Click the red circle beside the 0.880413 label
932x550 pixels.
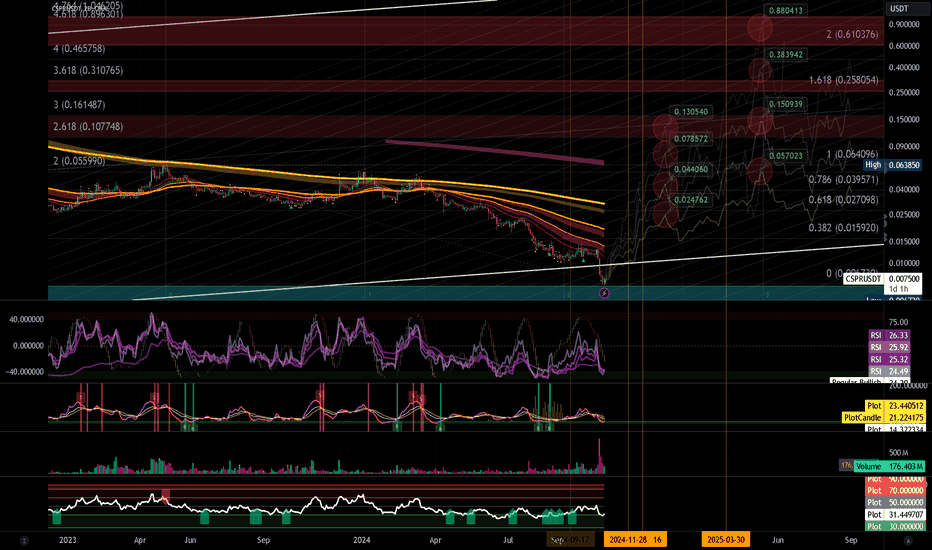click(x=760, y=27)
